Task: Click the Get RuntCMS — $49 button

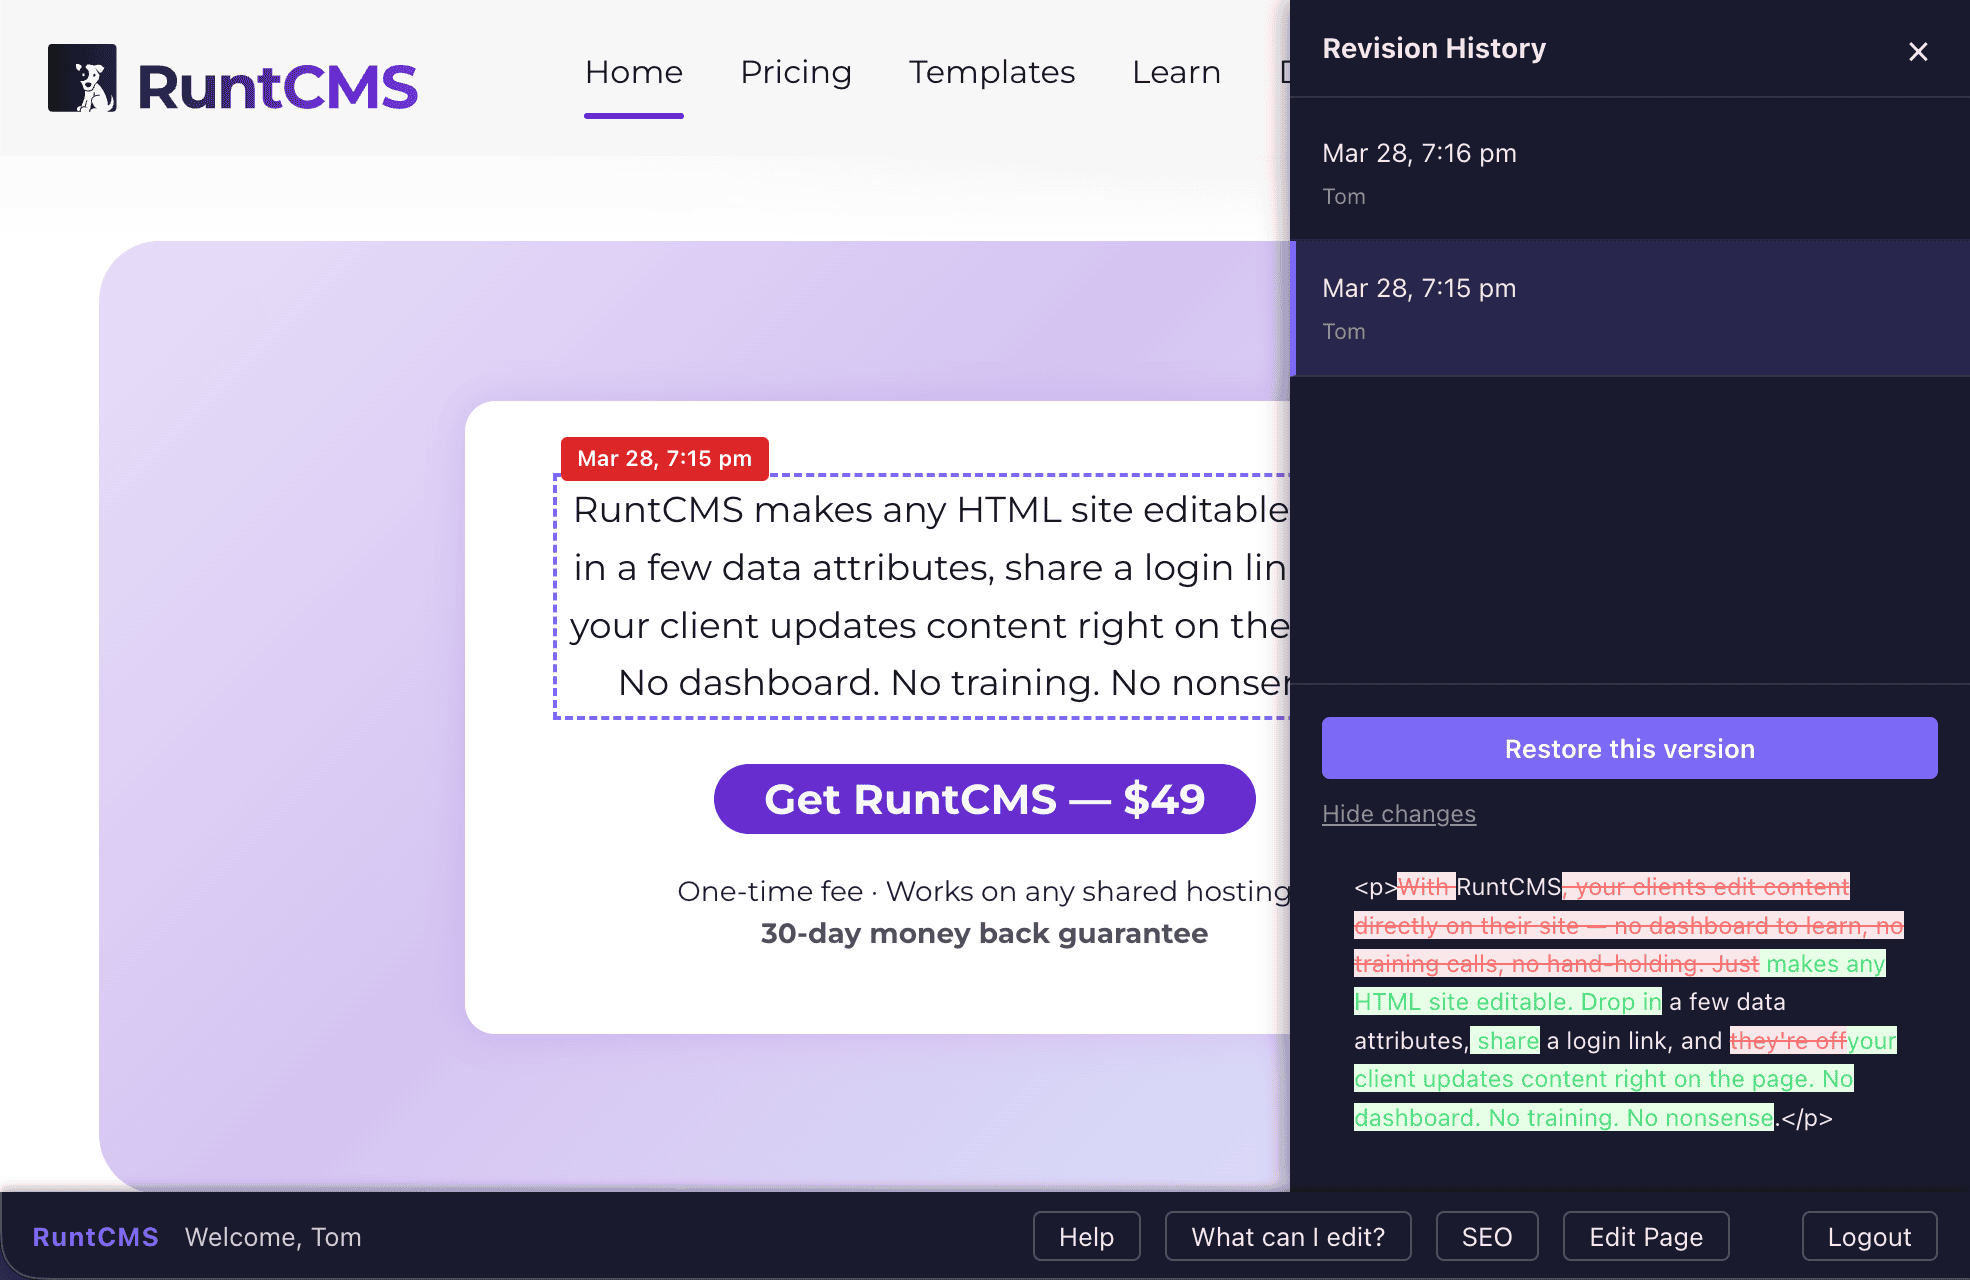Action: tap(984, 799)
